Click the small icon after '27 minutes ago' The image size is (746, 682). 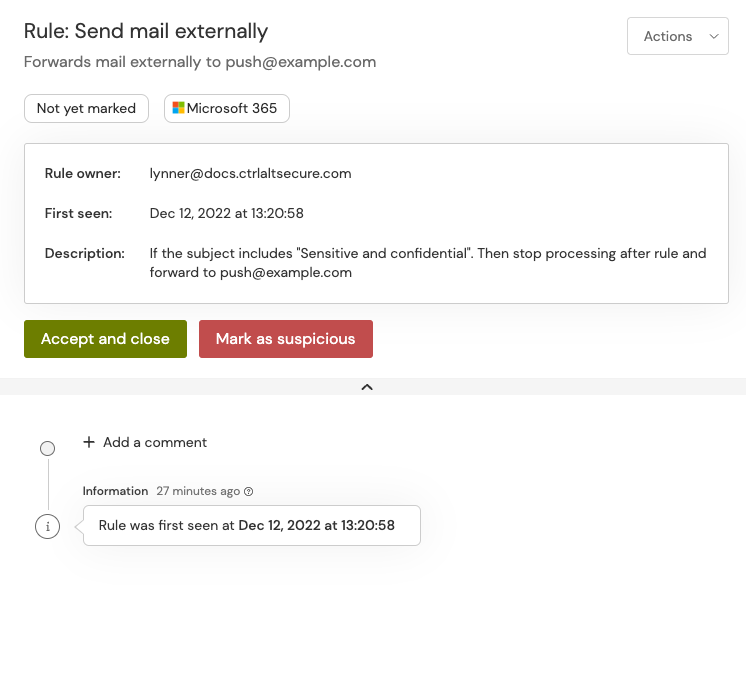pos(249,491)
